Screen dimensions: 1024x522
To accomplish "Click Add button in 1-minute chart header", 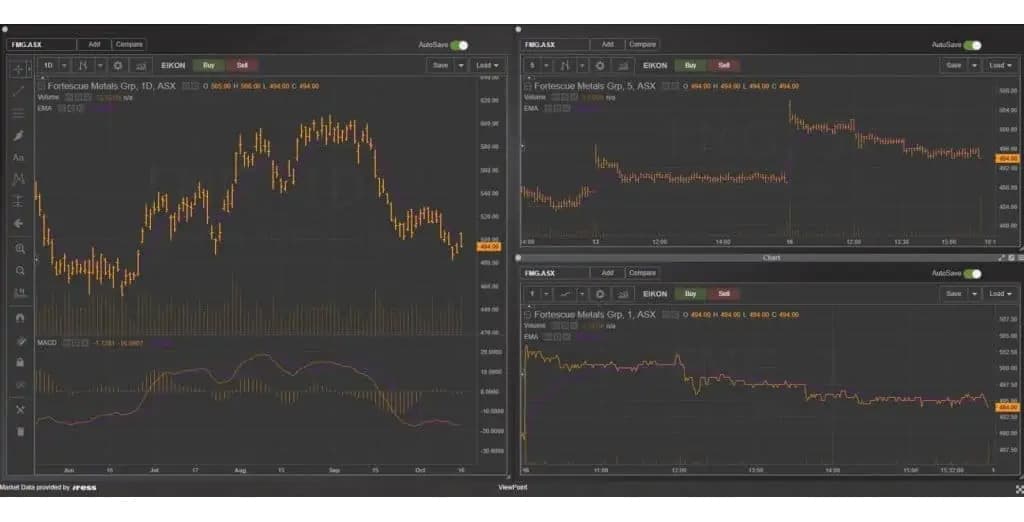I will [607, 273].
